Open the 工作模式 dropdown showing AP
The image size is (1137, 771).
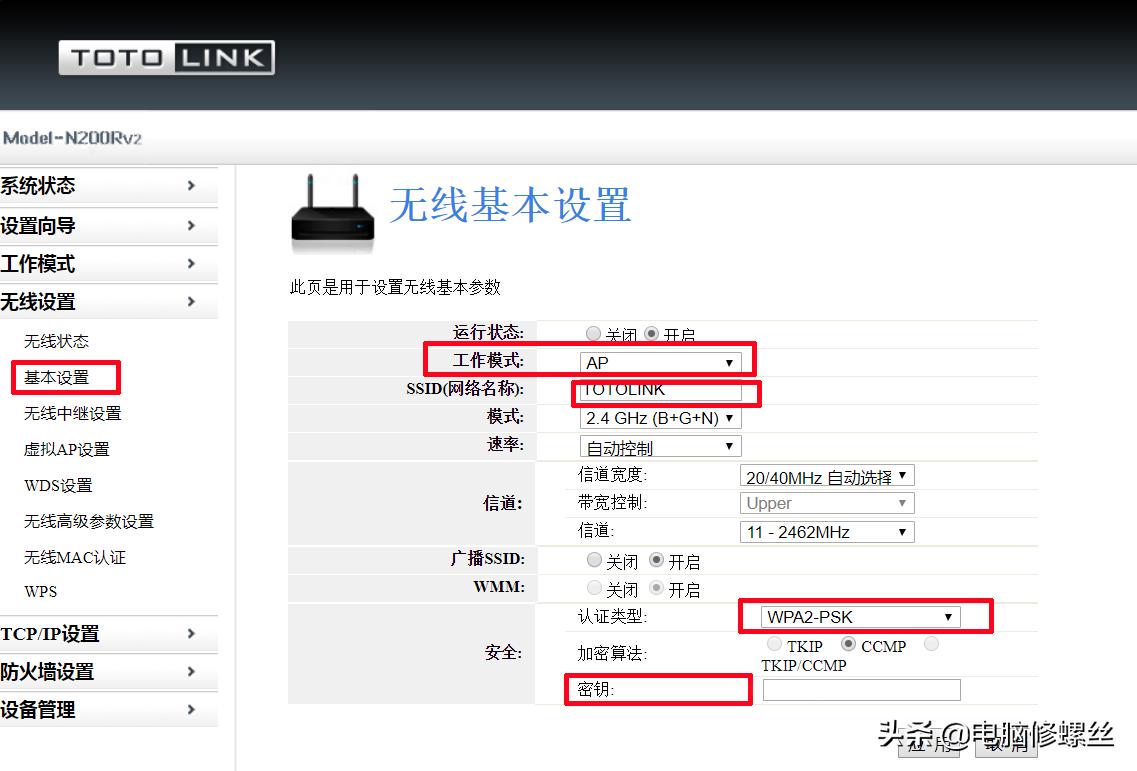[x=660, y=363]
